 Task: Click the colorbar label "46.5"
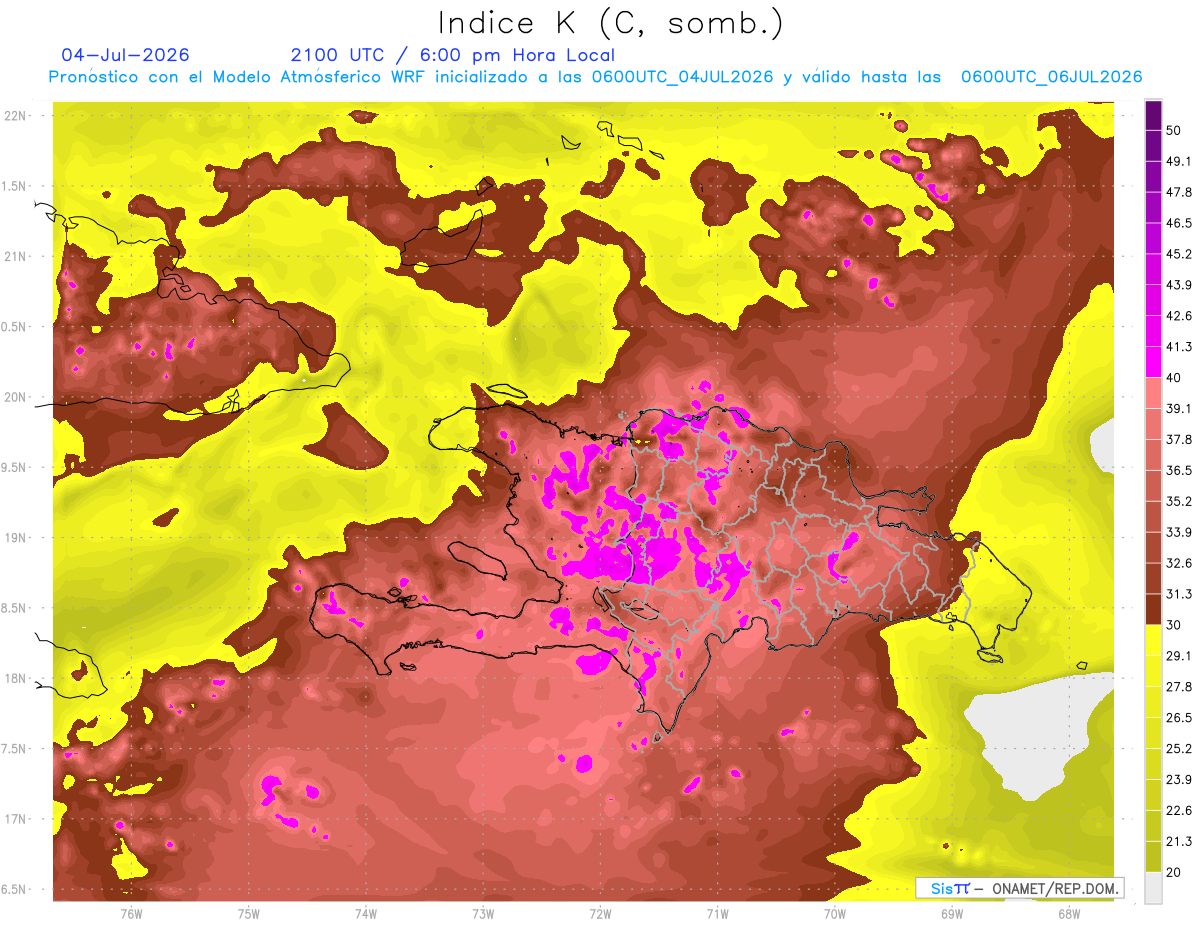coord(1179,223)
